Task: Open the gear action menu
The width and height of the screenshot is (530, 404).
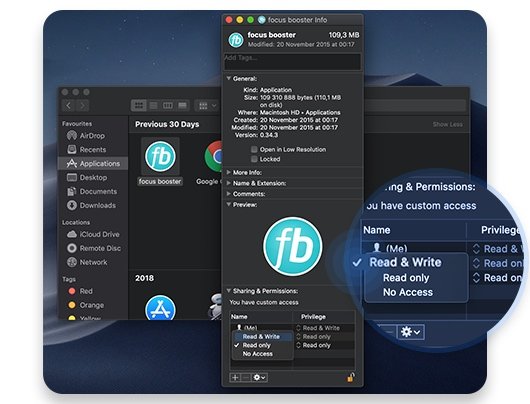Action: tap(260, 377)
